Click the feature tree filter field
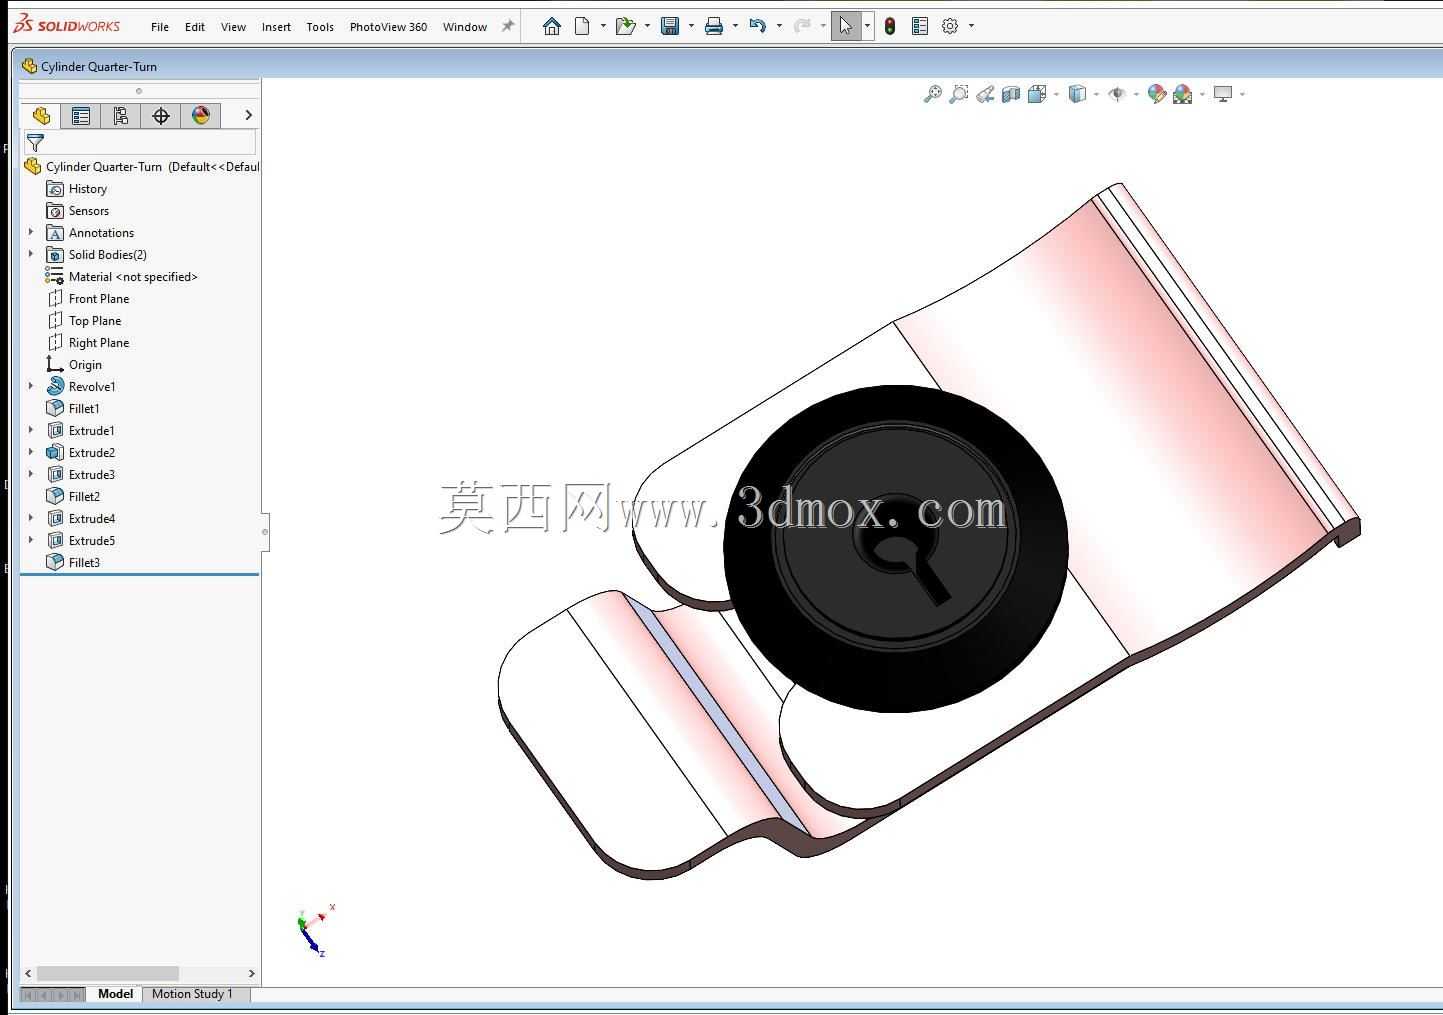Screen dimensions: 1443x1015 click(x=140, y=143)
